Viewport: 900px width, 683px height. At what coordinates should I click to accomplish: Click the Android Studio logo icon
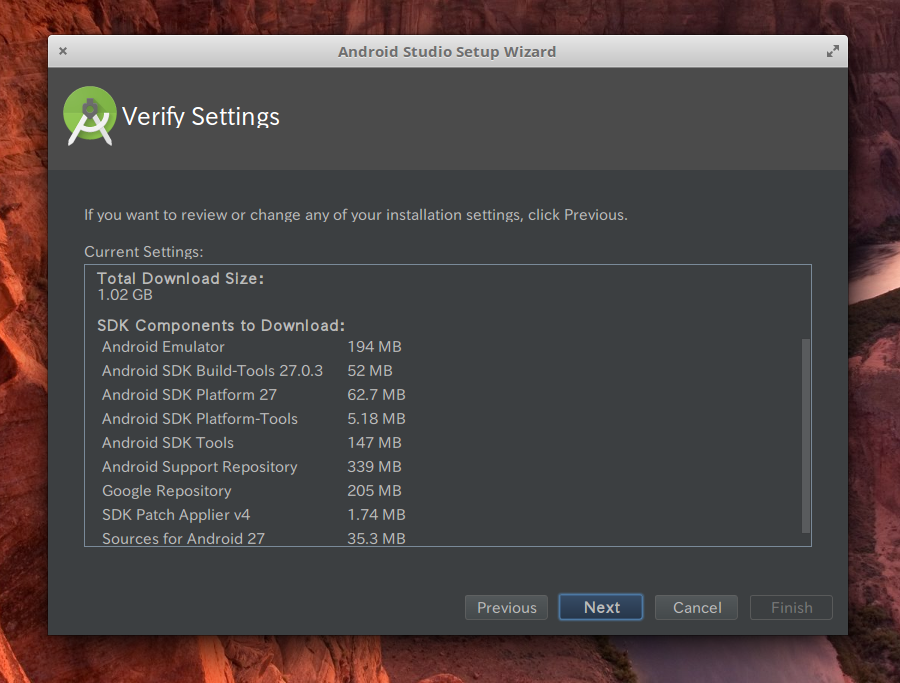[90, 115]
